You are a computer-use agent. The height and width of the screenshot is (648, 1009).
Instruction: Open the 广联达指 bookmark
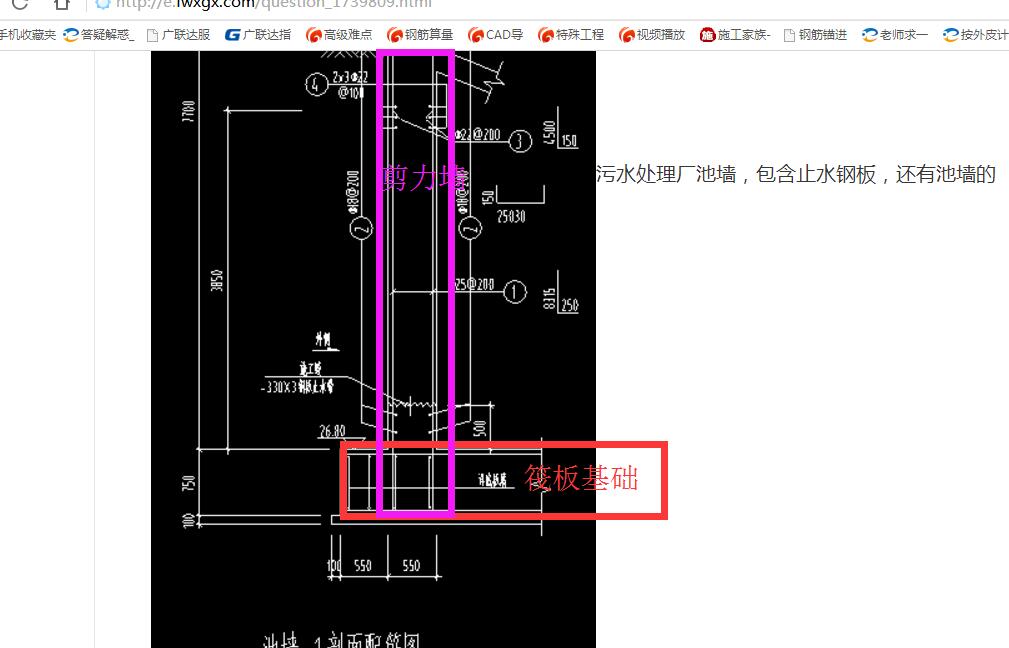(x=257, y=35)
